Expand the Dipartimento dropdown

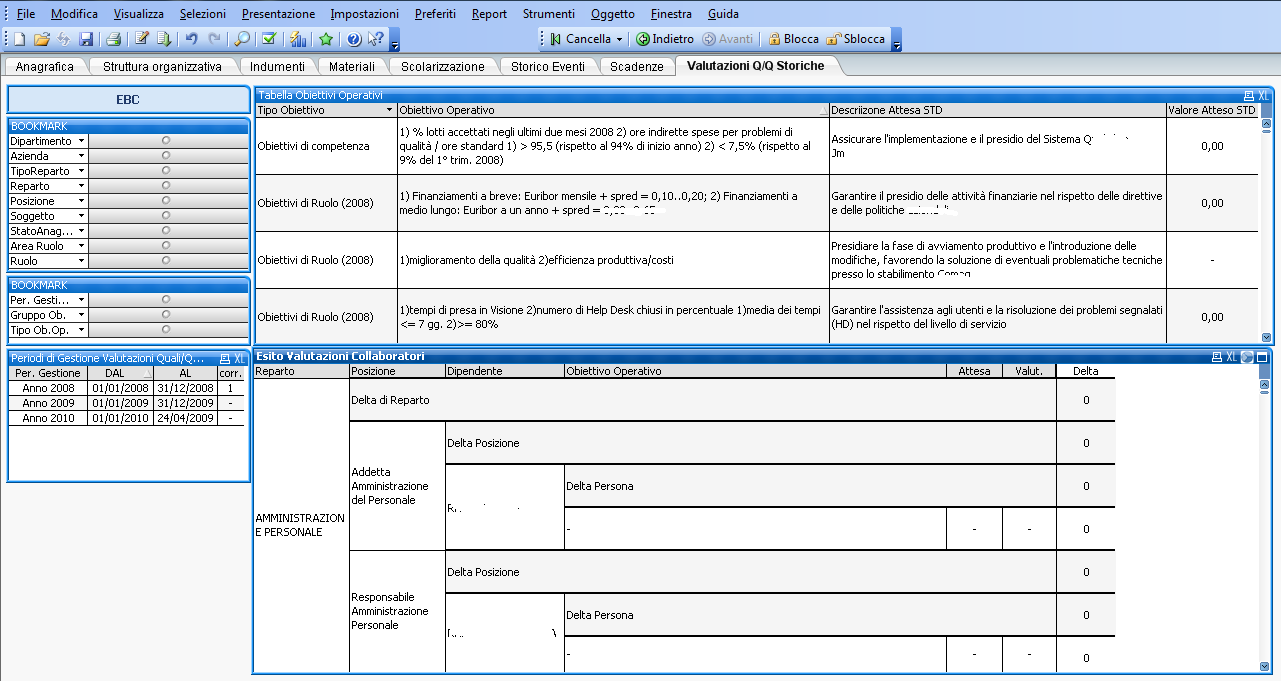coord(82,141)
